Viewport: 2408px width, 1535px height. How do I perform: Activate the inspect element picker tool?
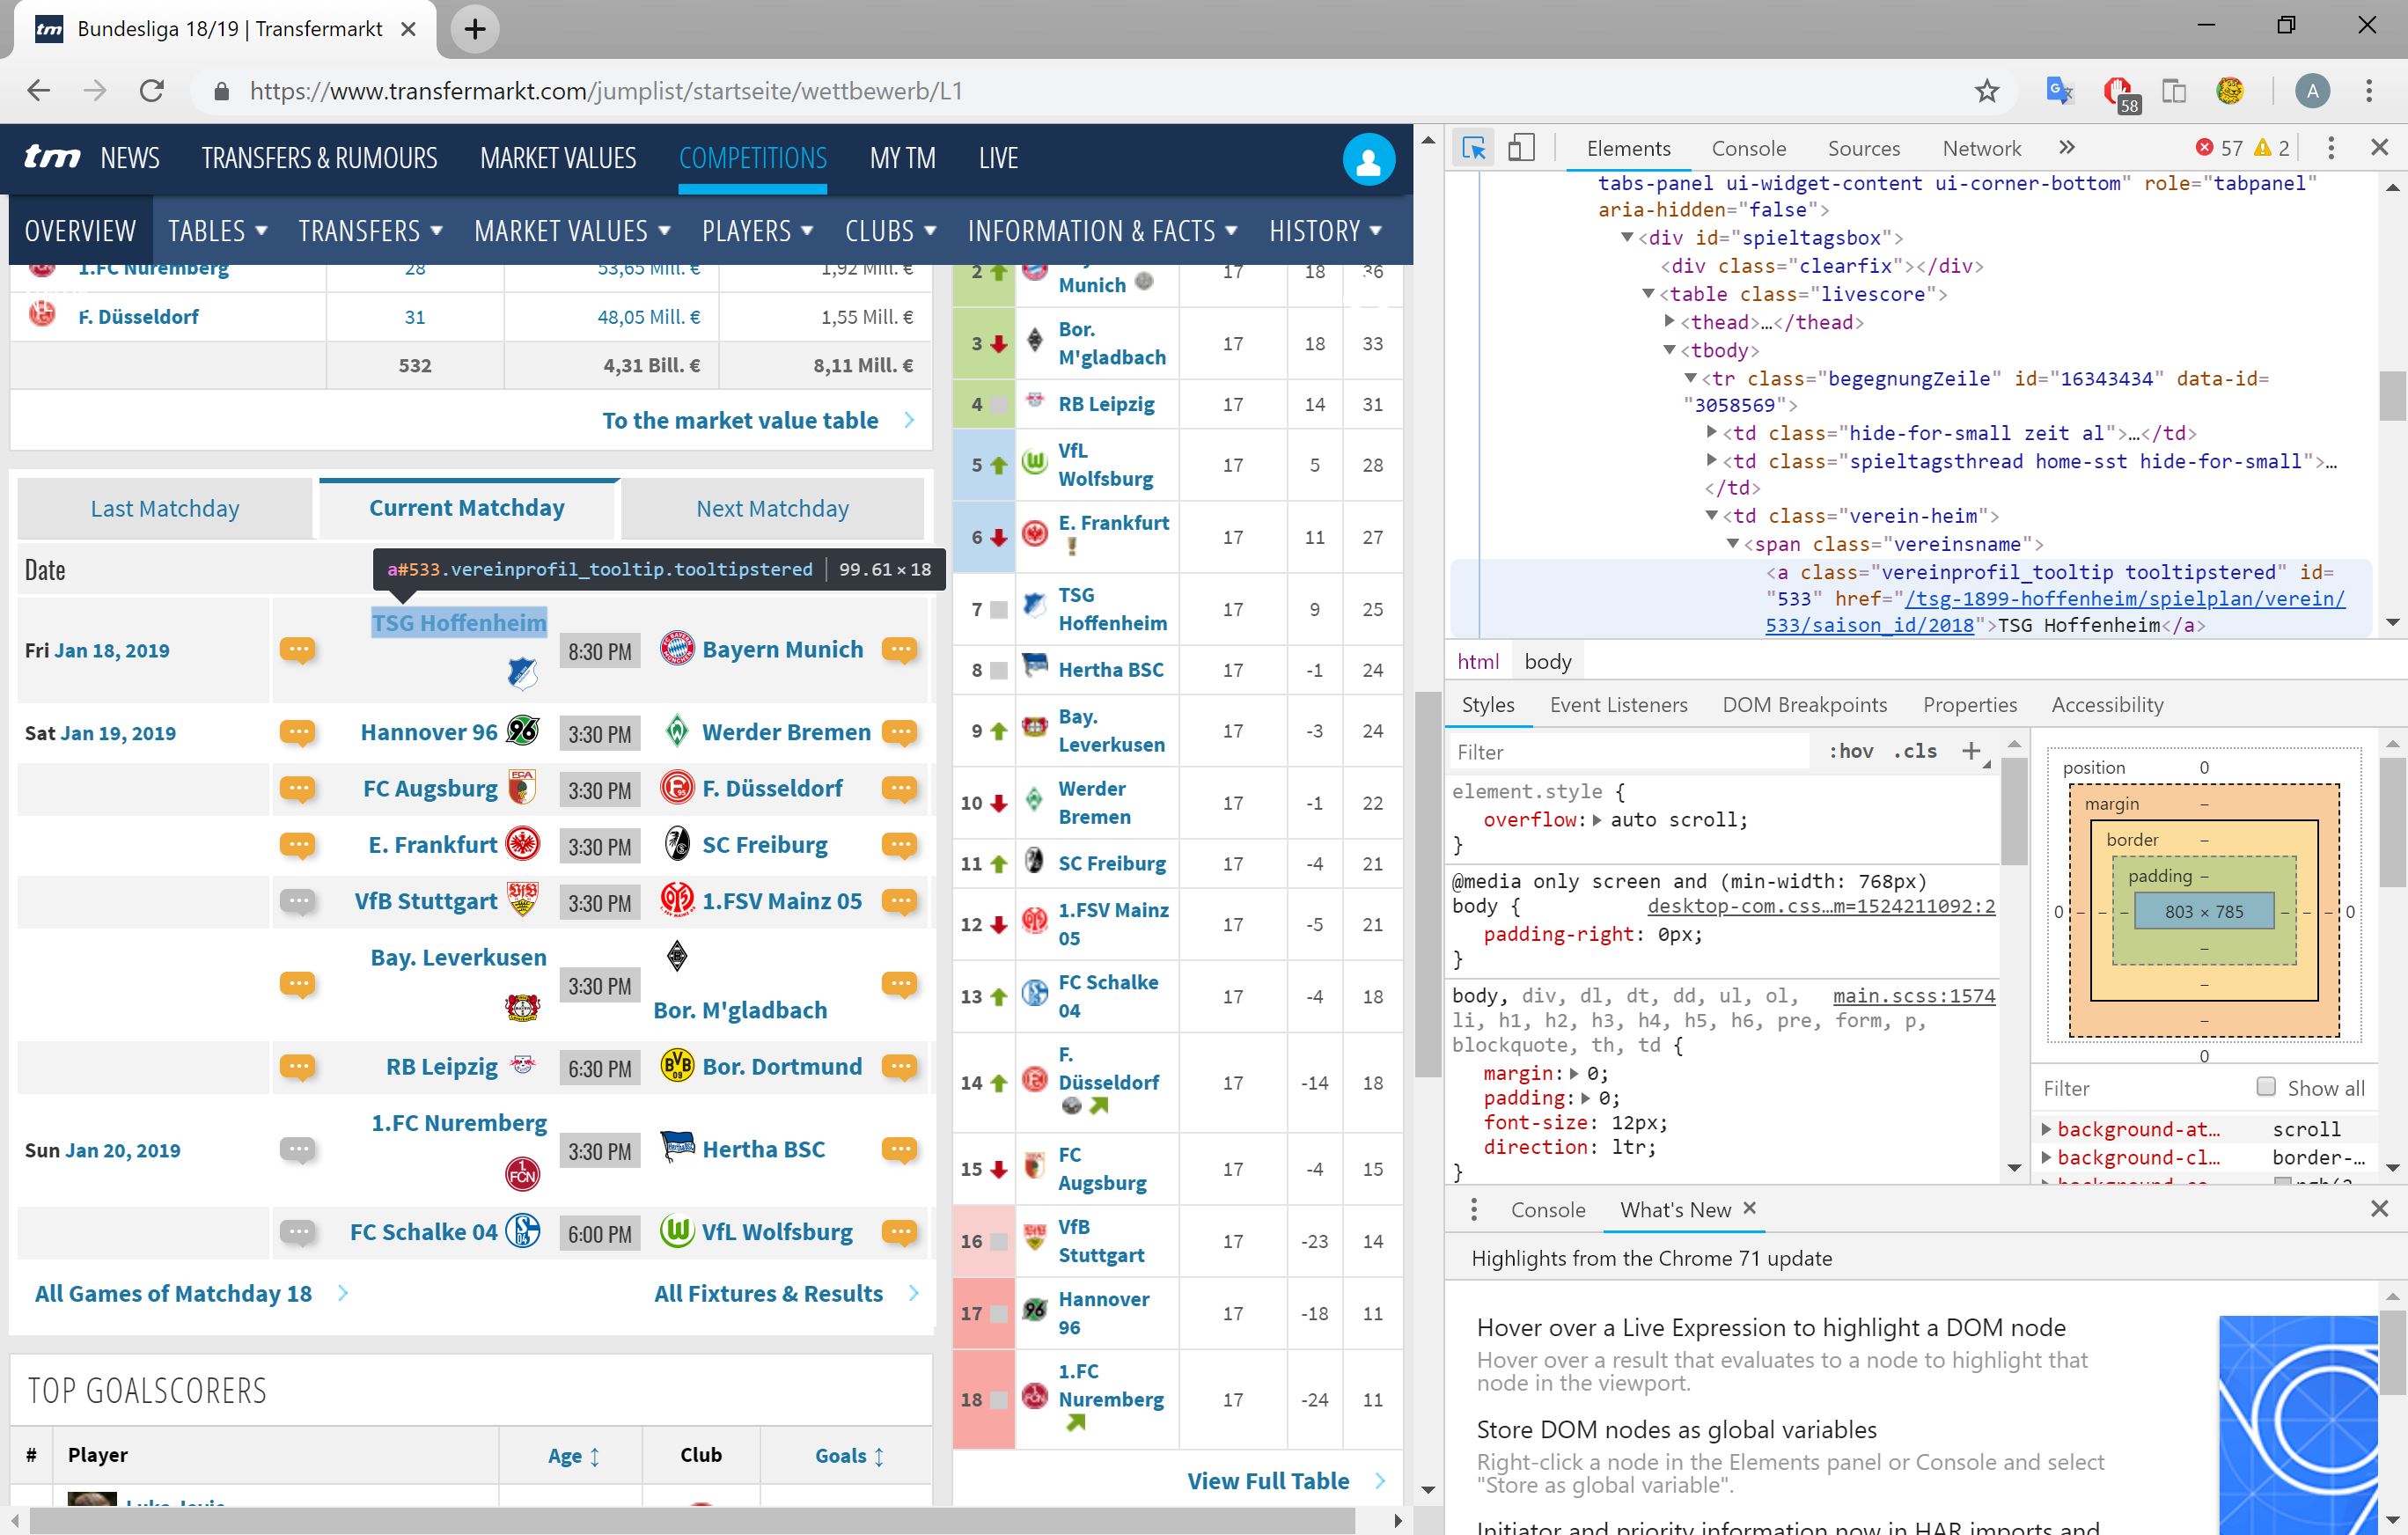(1473, 147)
